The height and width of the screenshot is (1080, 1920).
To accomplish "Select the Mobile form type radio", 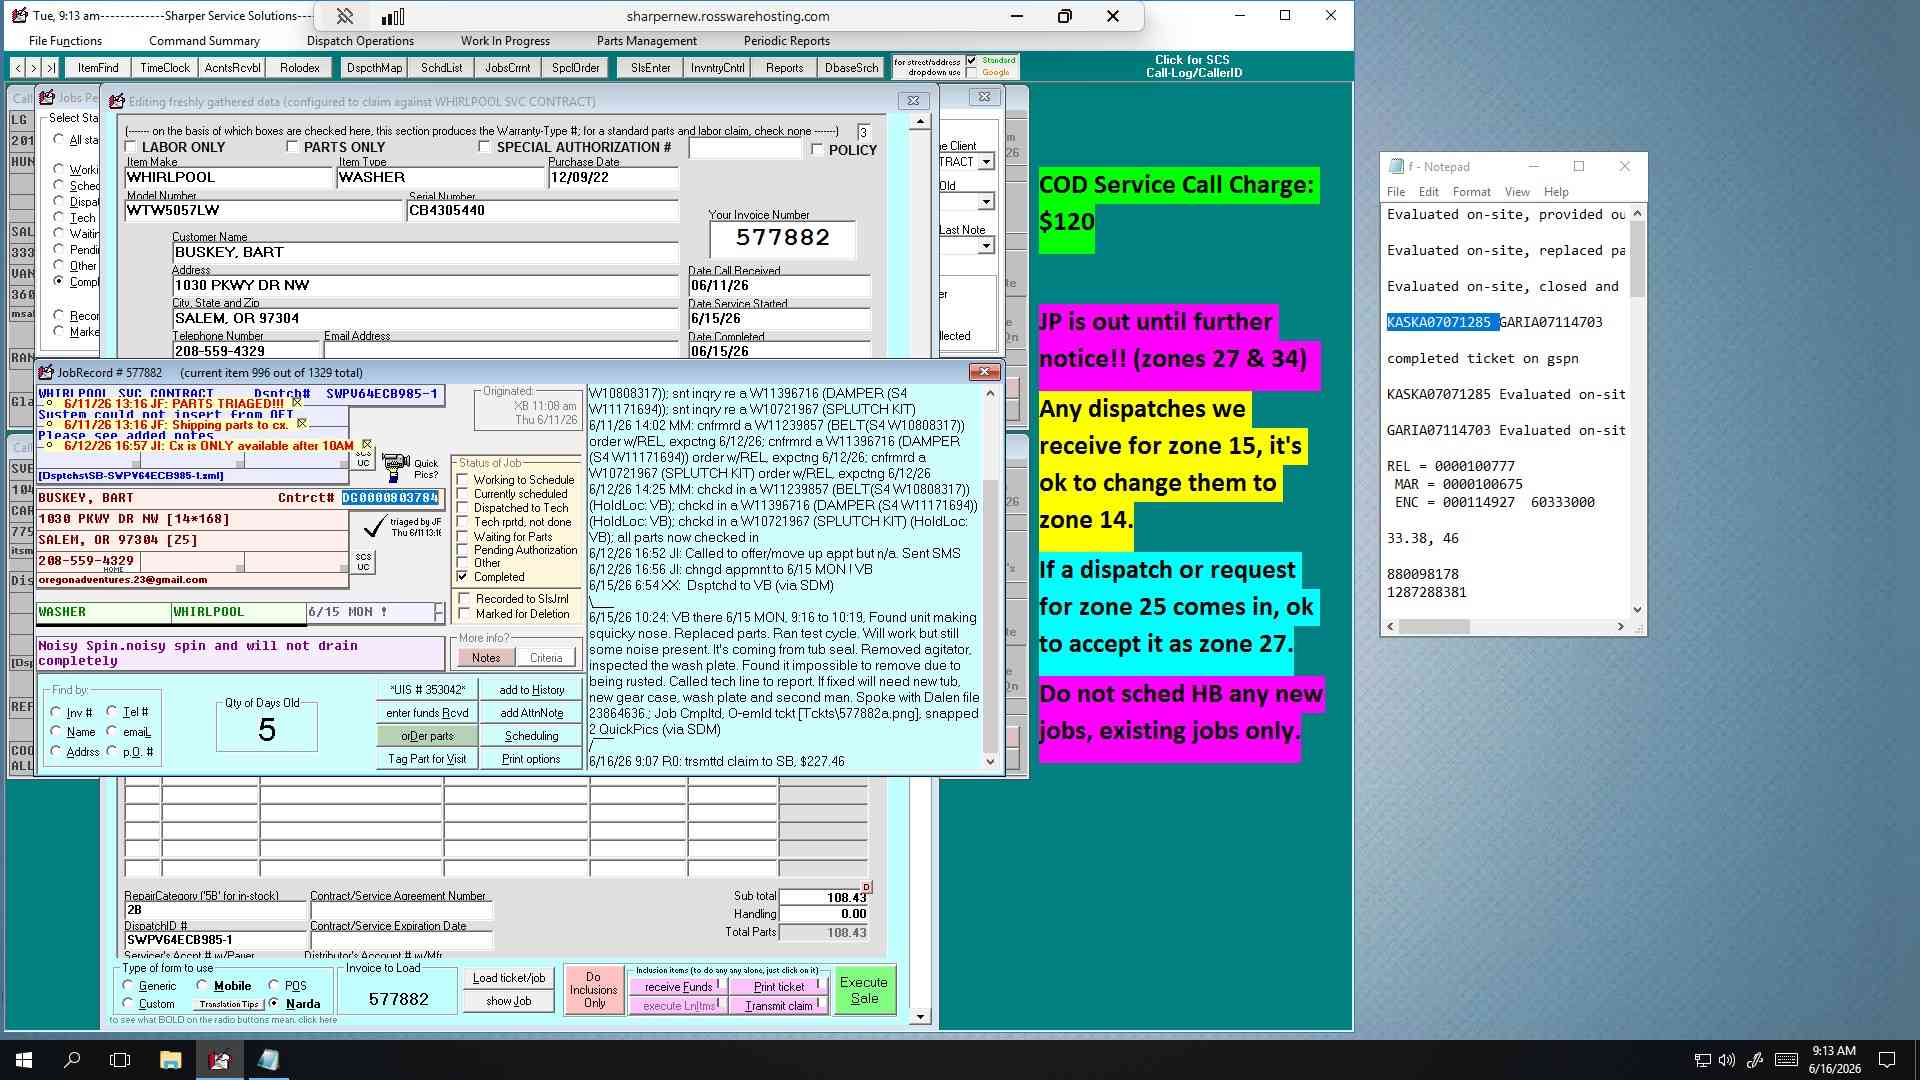I will click(x=203, y=985).
